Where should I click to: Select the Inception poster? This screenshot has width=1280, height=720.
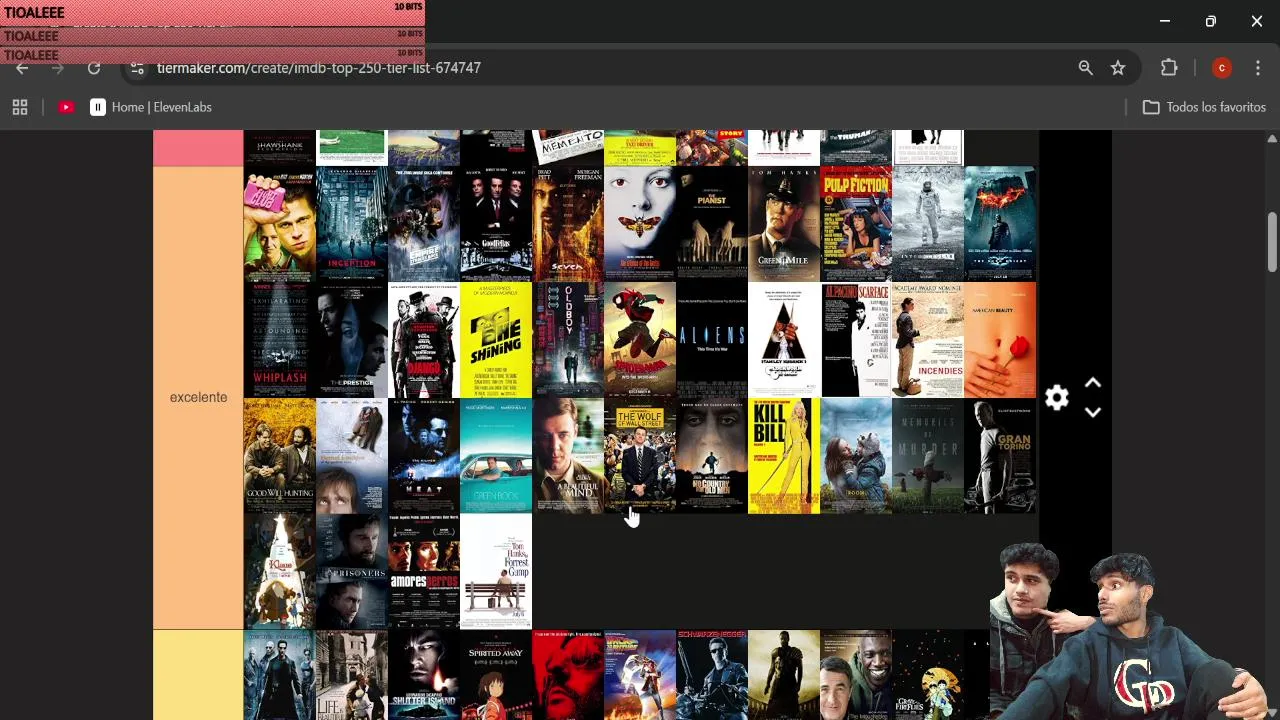click(x=351, y=224)
